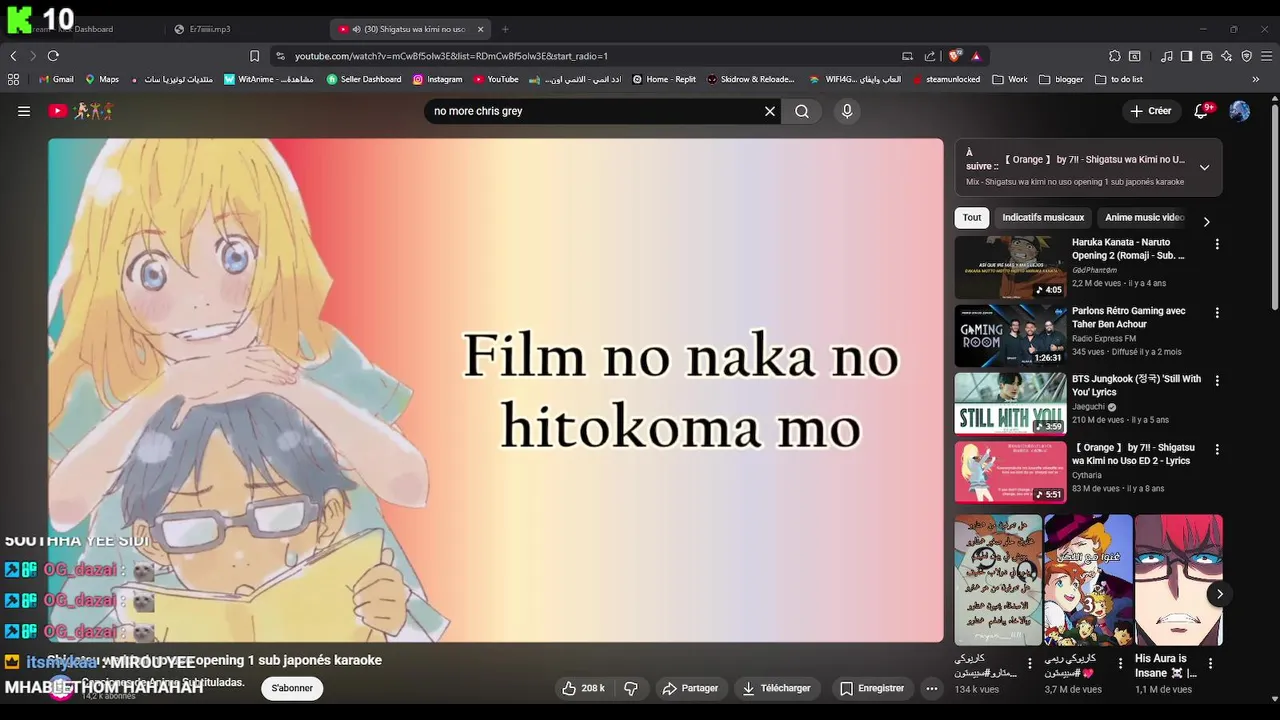
Task: Open options for Parlons Rétro Gaming
Action: pos(1217,313)
